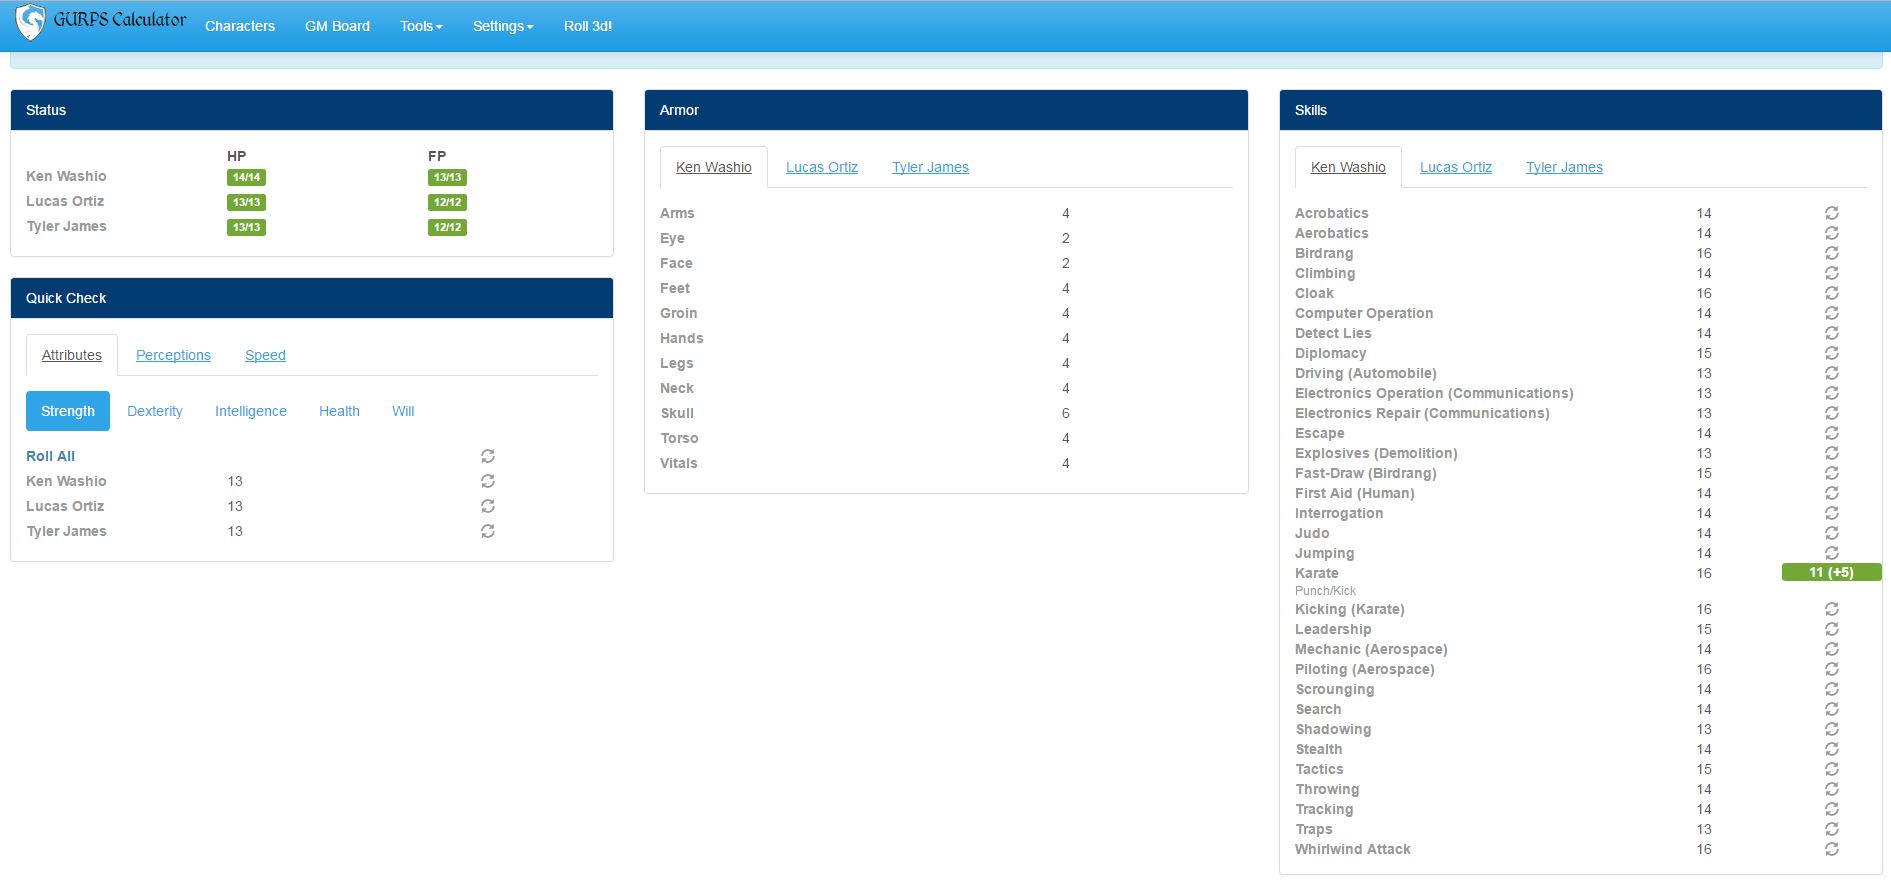Open the Tools dropdown menu
1891x883 pixels.
pos(421,26)
